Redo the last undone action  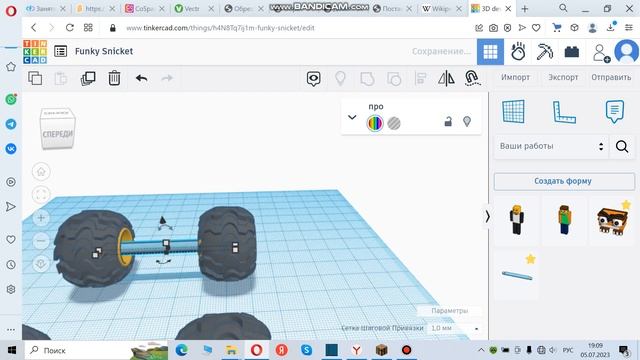coord(167,78)
